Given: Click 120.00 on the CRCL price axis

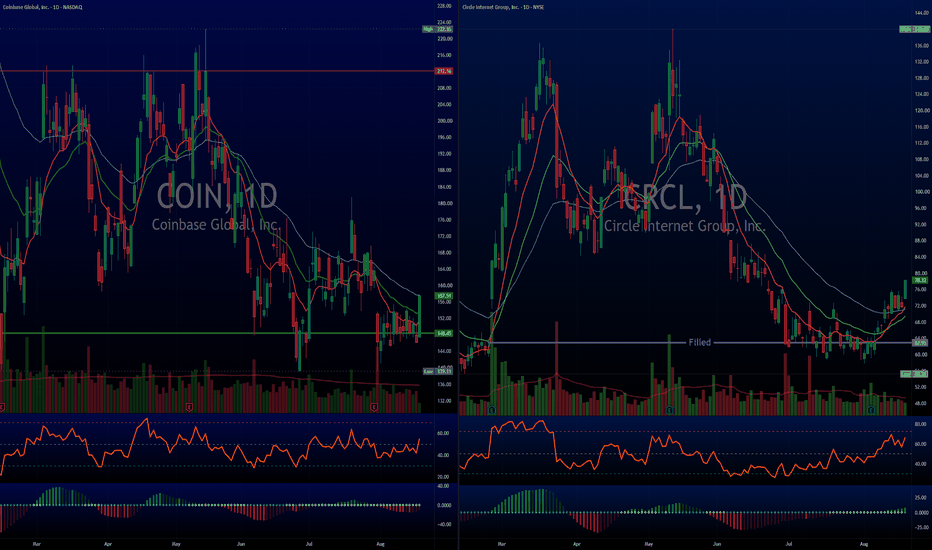Looking at the screenshot, I should tap(921, 111).
